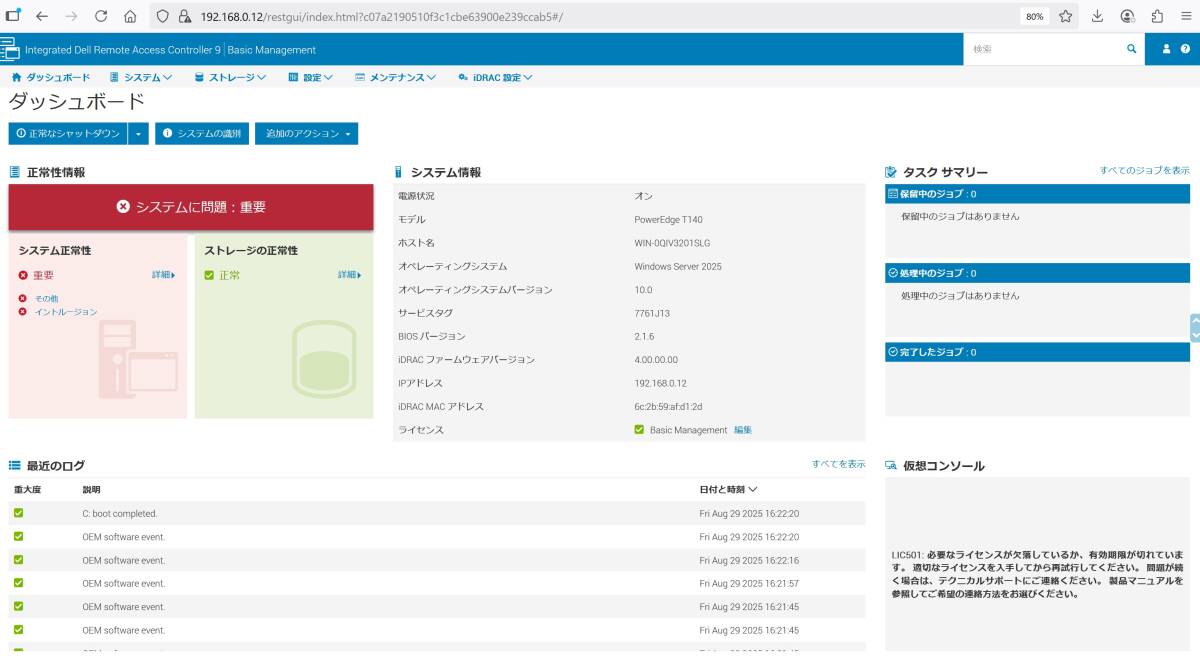1200x659 pixels.
Task: Open the メンテナンス menu
Action: pyautogui.click(x=396, y=77)
